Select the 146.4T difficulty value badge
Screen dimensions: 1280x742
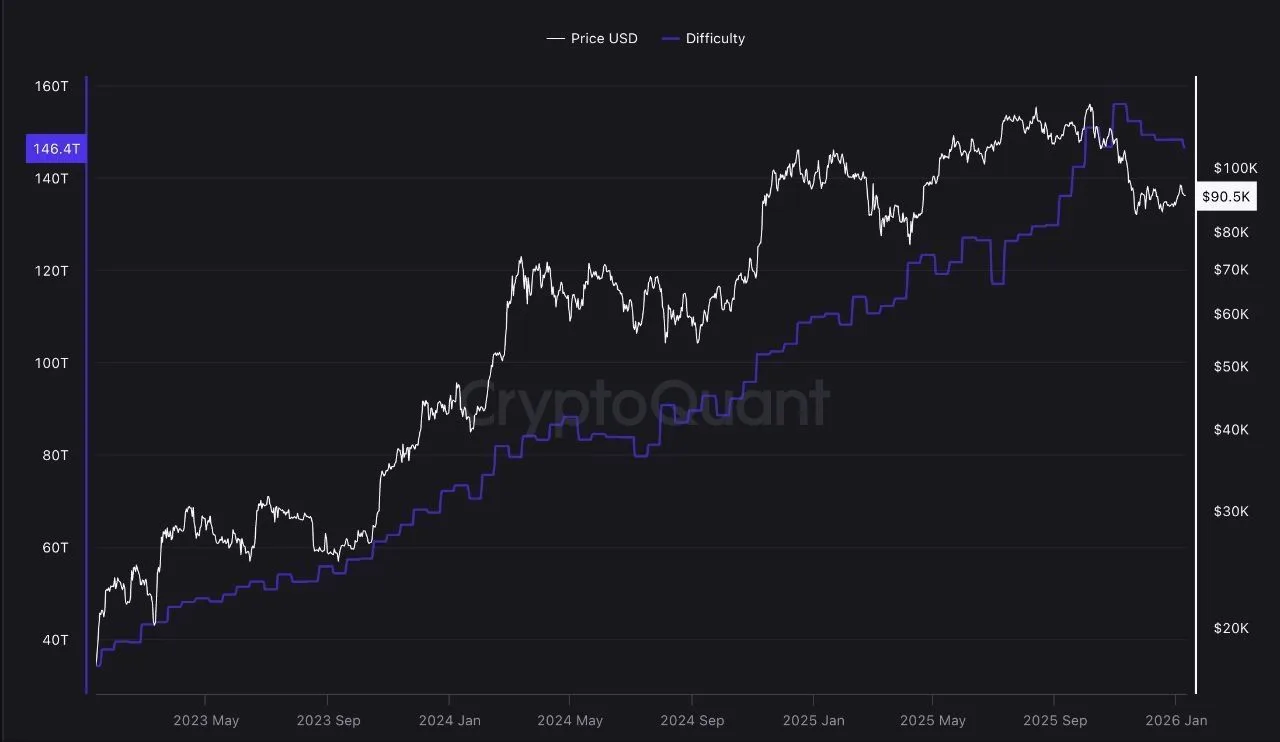55,148
